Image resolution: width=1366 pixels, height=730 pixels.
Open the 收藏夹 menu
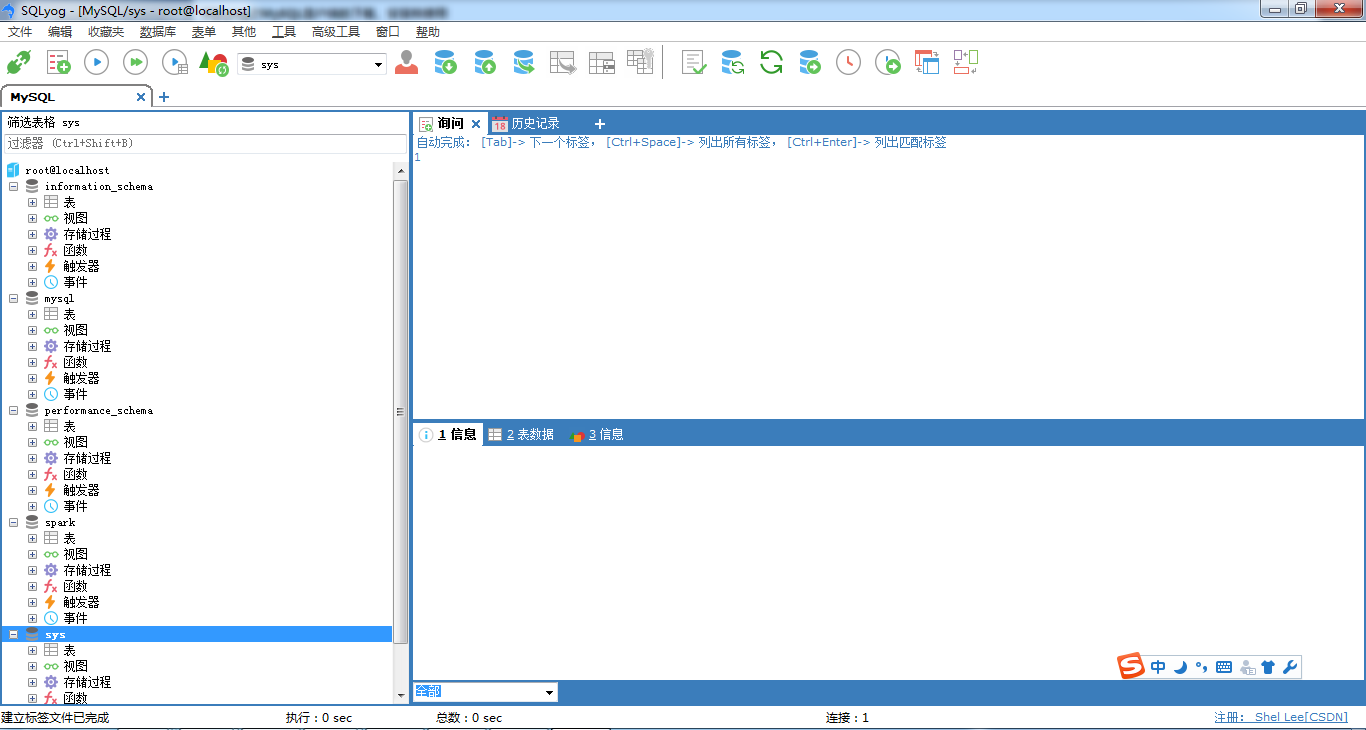point(106,32)
